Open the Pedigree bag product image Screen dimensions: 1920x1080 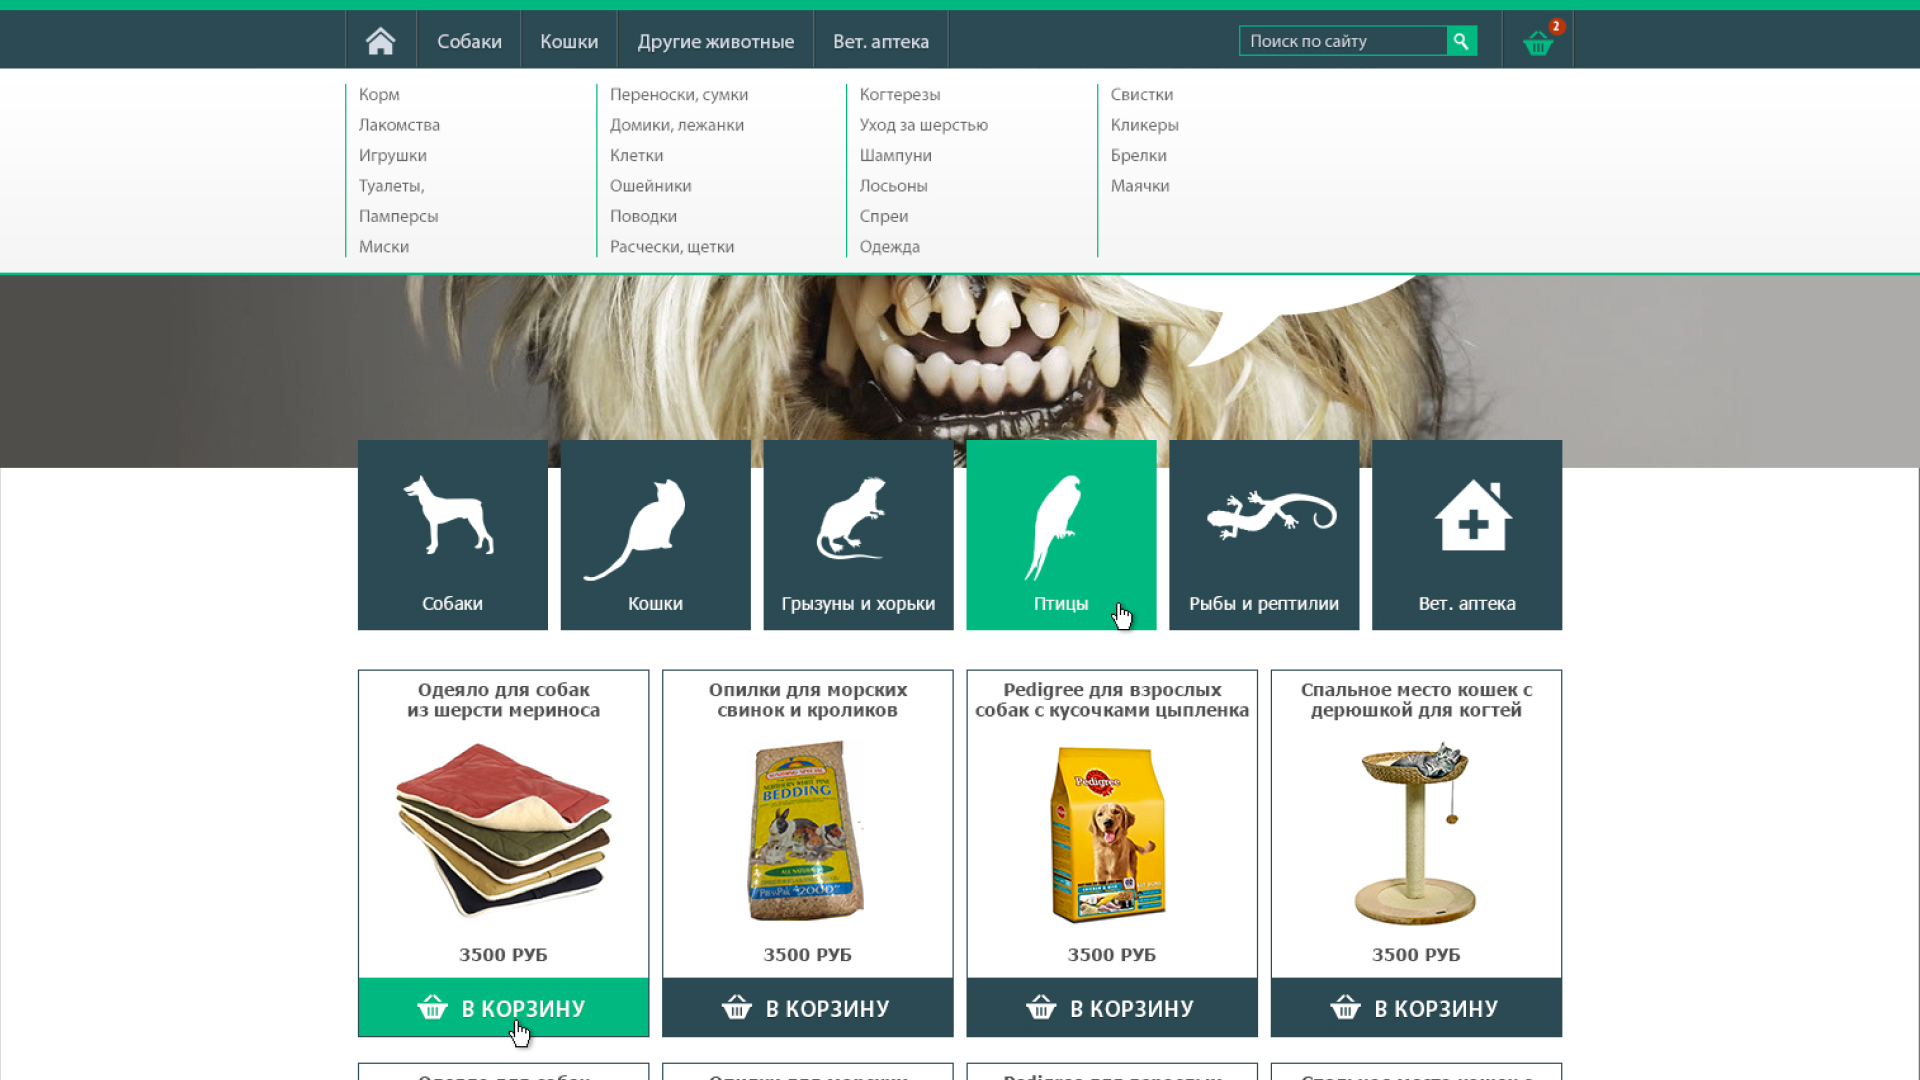1110,834
